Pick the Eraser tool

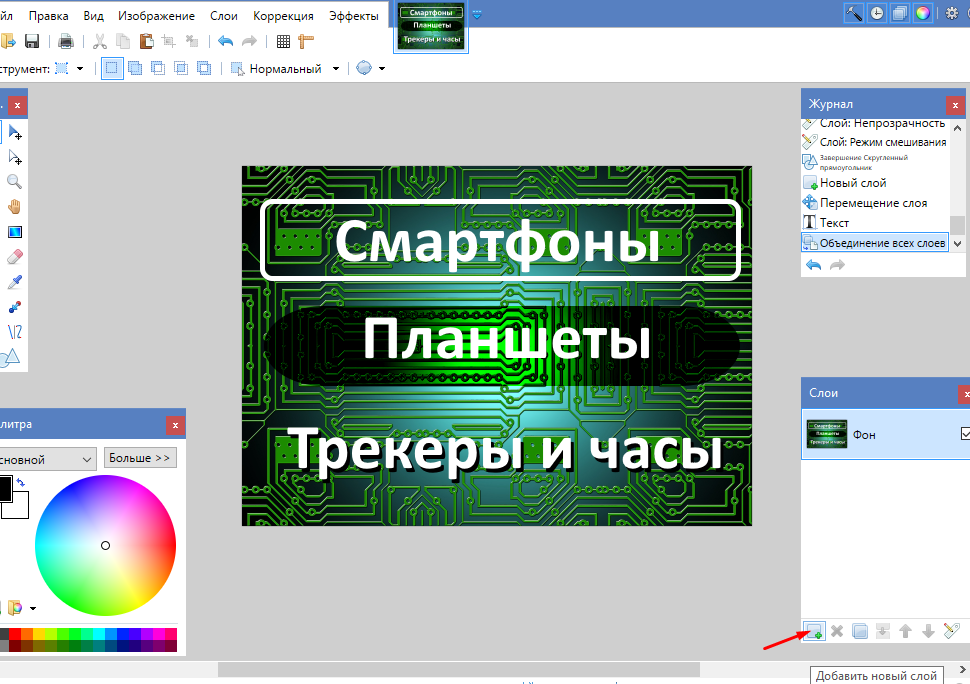coord(15,257)
